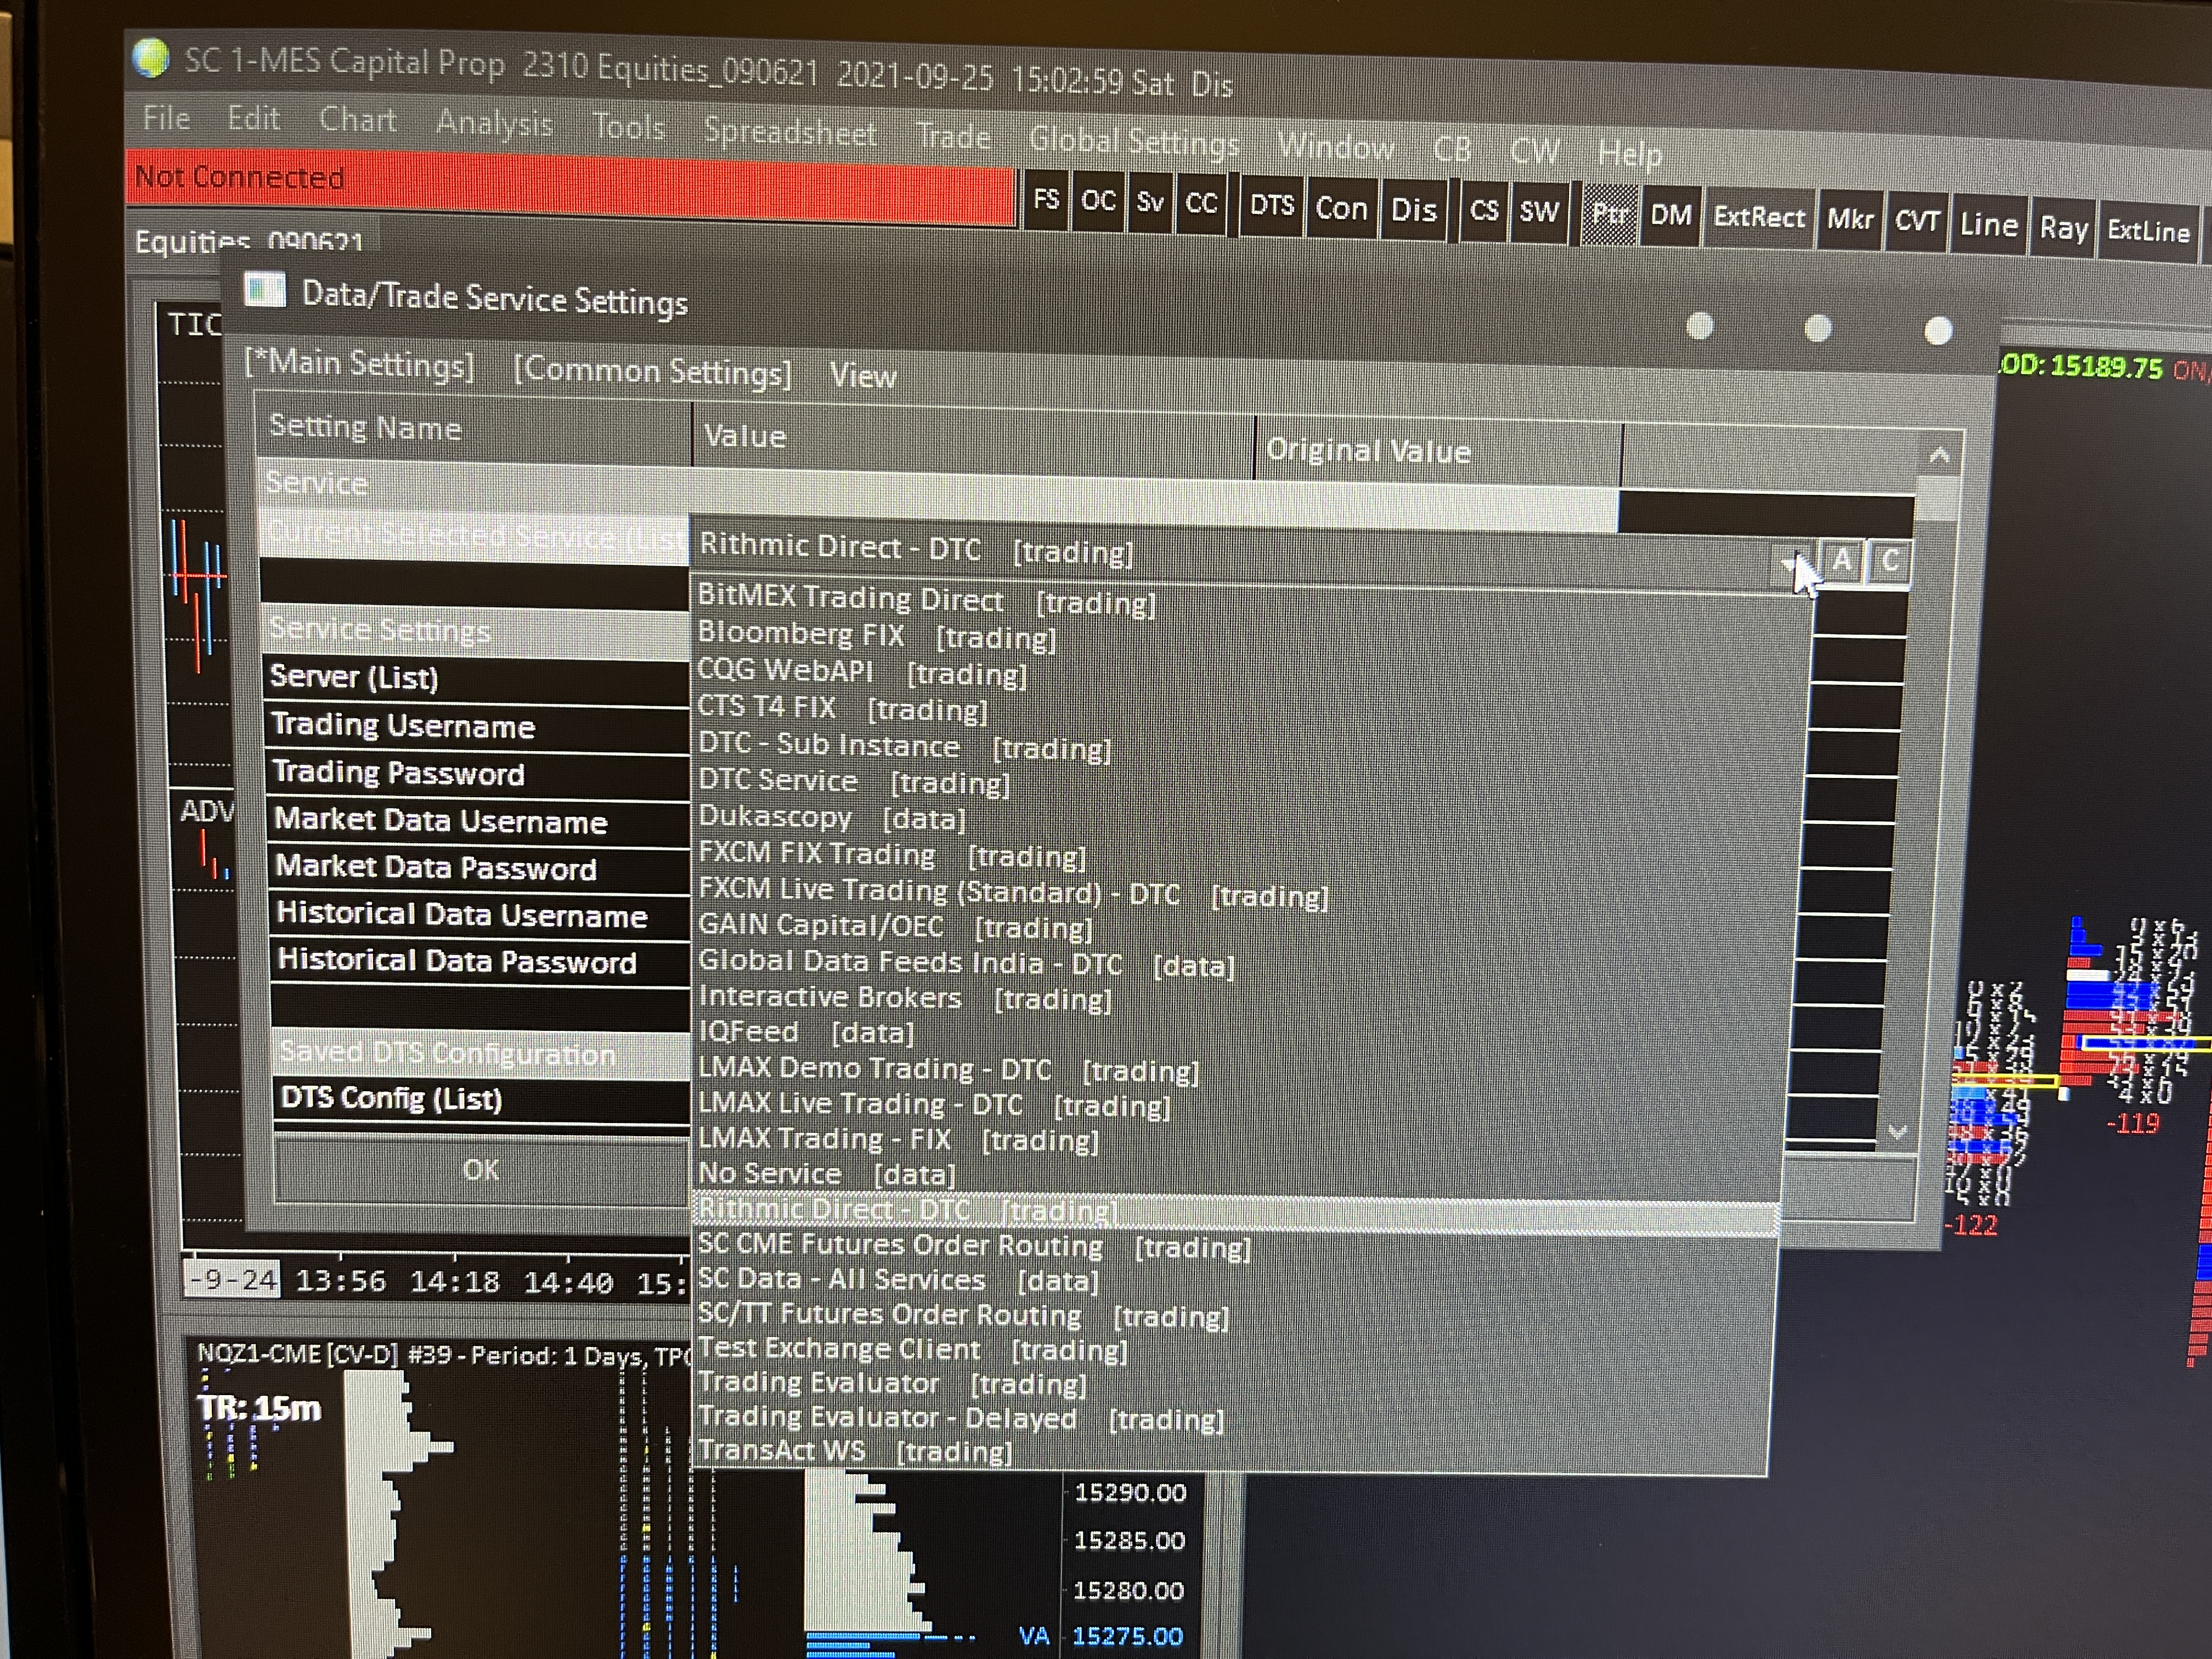Open the Global Settings menu
Viewport: 2212px width, 1659px height.
coord(1133,142)
